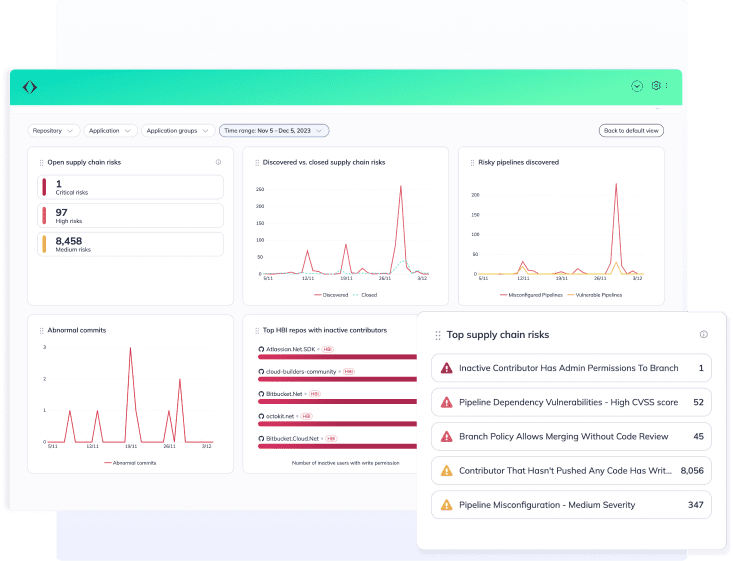Expand the Repository filter dropdown
The height and width of the screenshot is (561, 733).
click(x=54, y=130)
